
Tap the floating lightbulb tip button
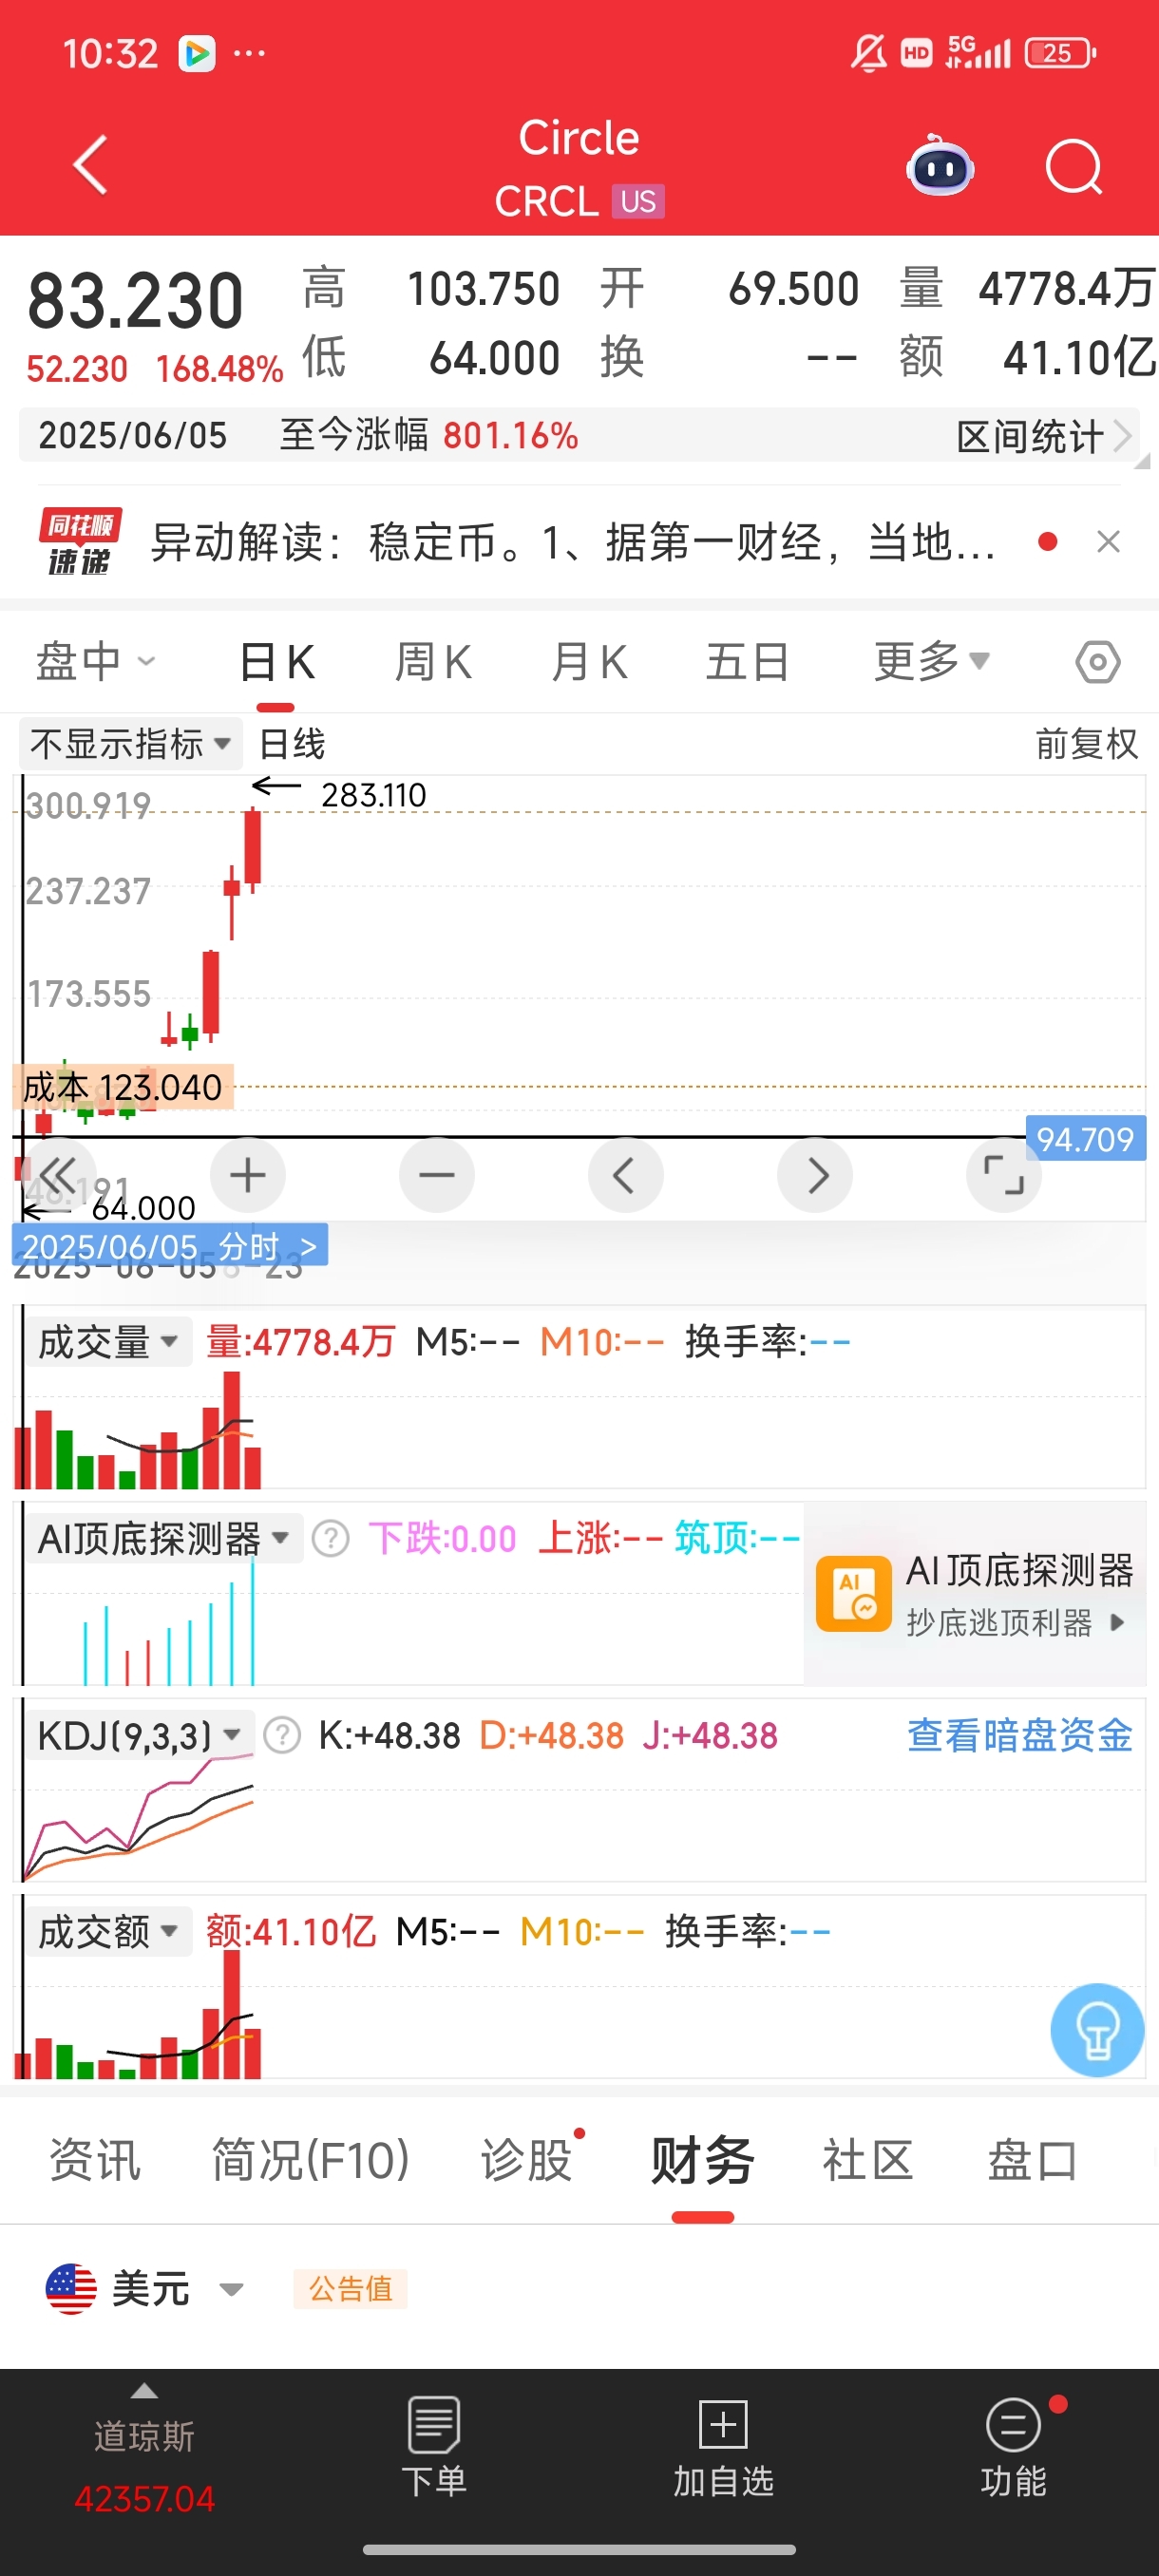click(1097, 2029)
